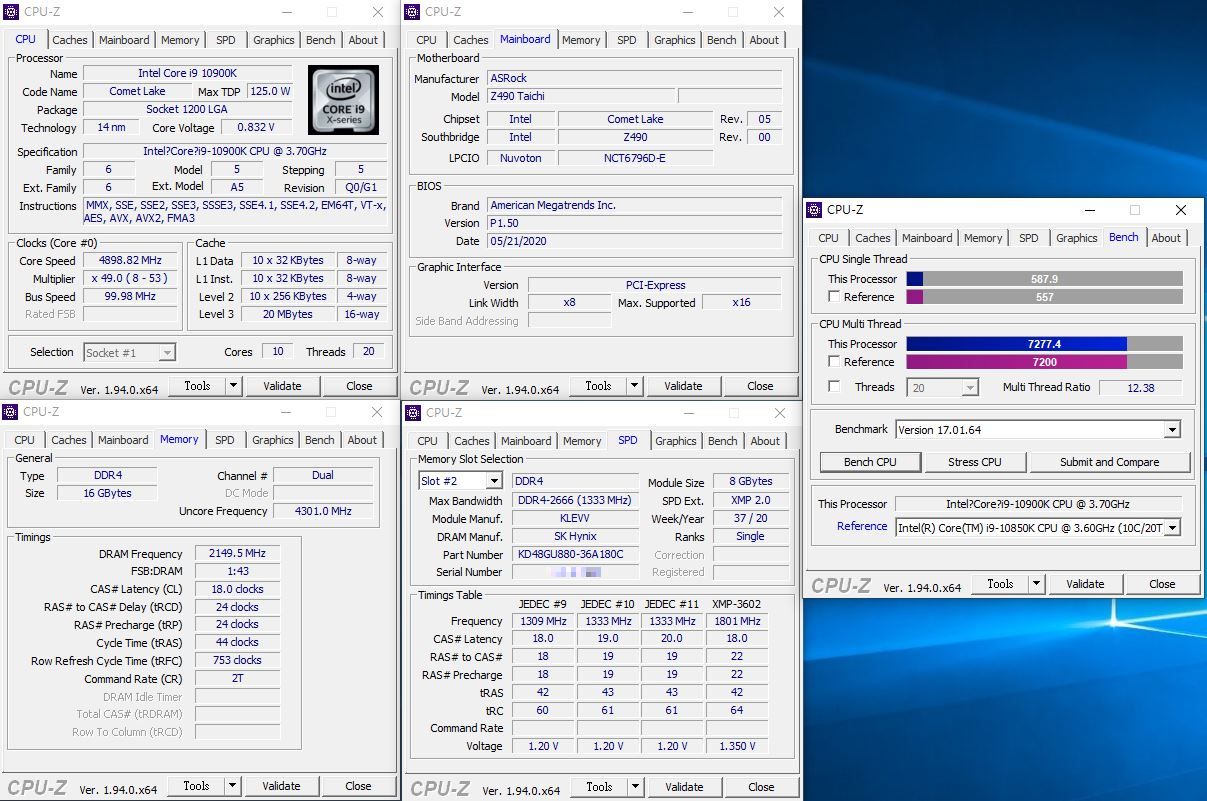This screenshot has width=1207, height=801.
Task: Select the Bench tab in the CPU window
Action: pyautogui.click(x=321, y=40)
